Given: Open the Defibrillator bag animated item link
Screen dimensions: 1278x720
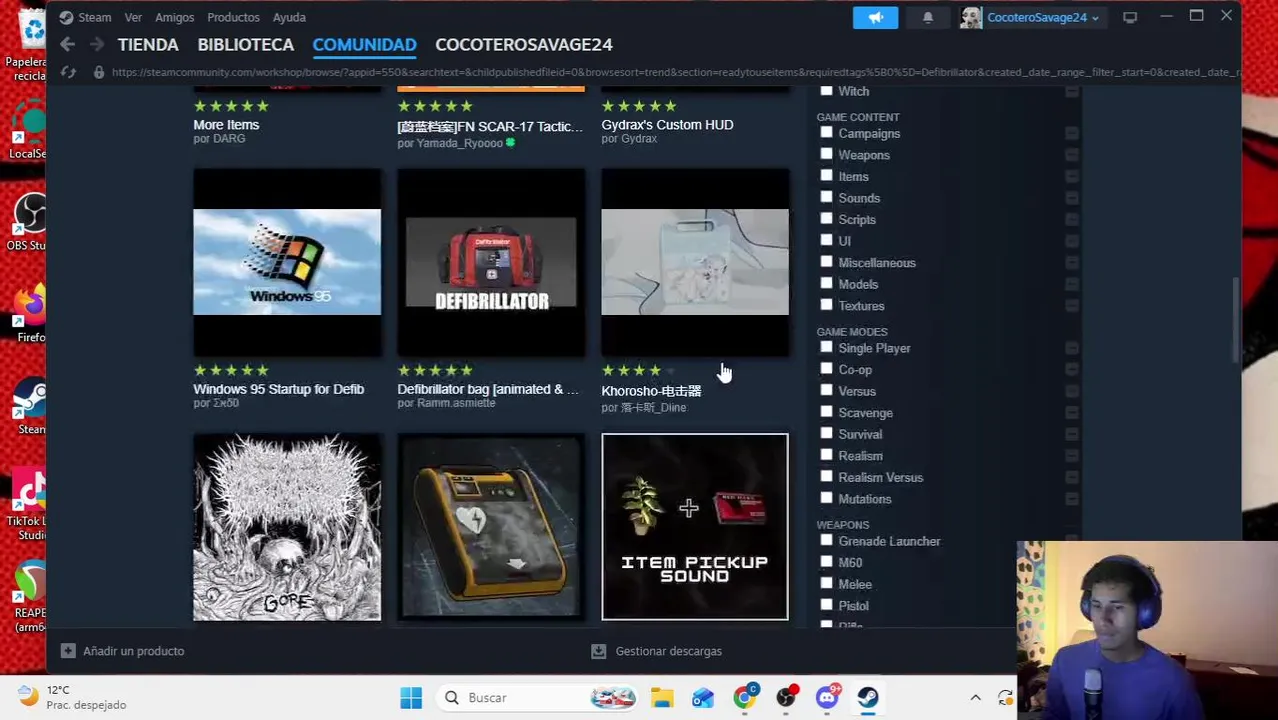Looking at the screenshot, I should (x=488, y=389).
